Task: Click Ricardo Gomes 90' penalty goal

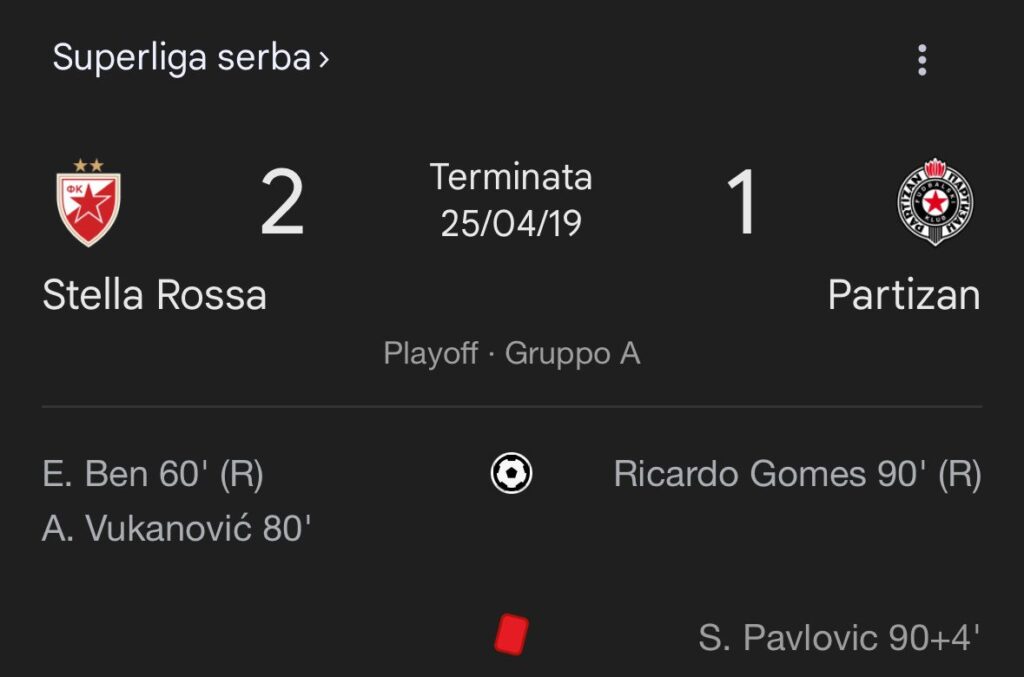Action: coord(797,474)
